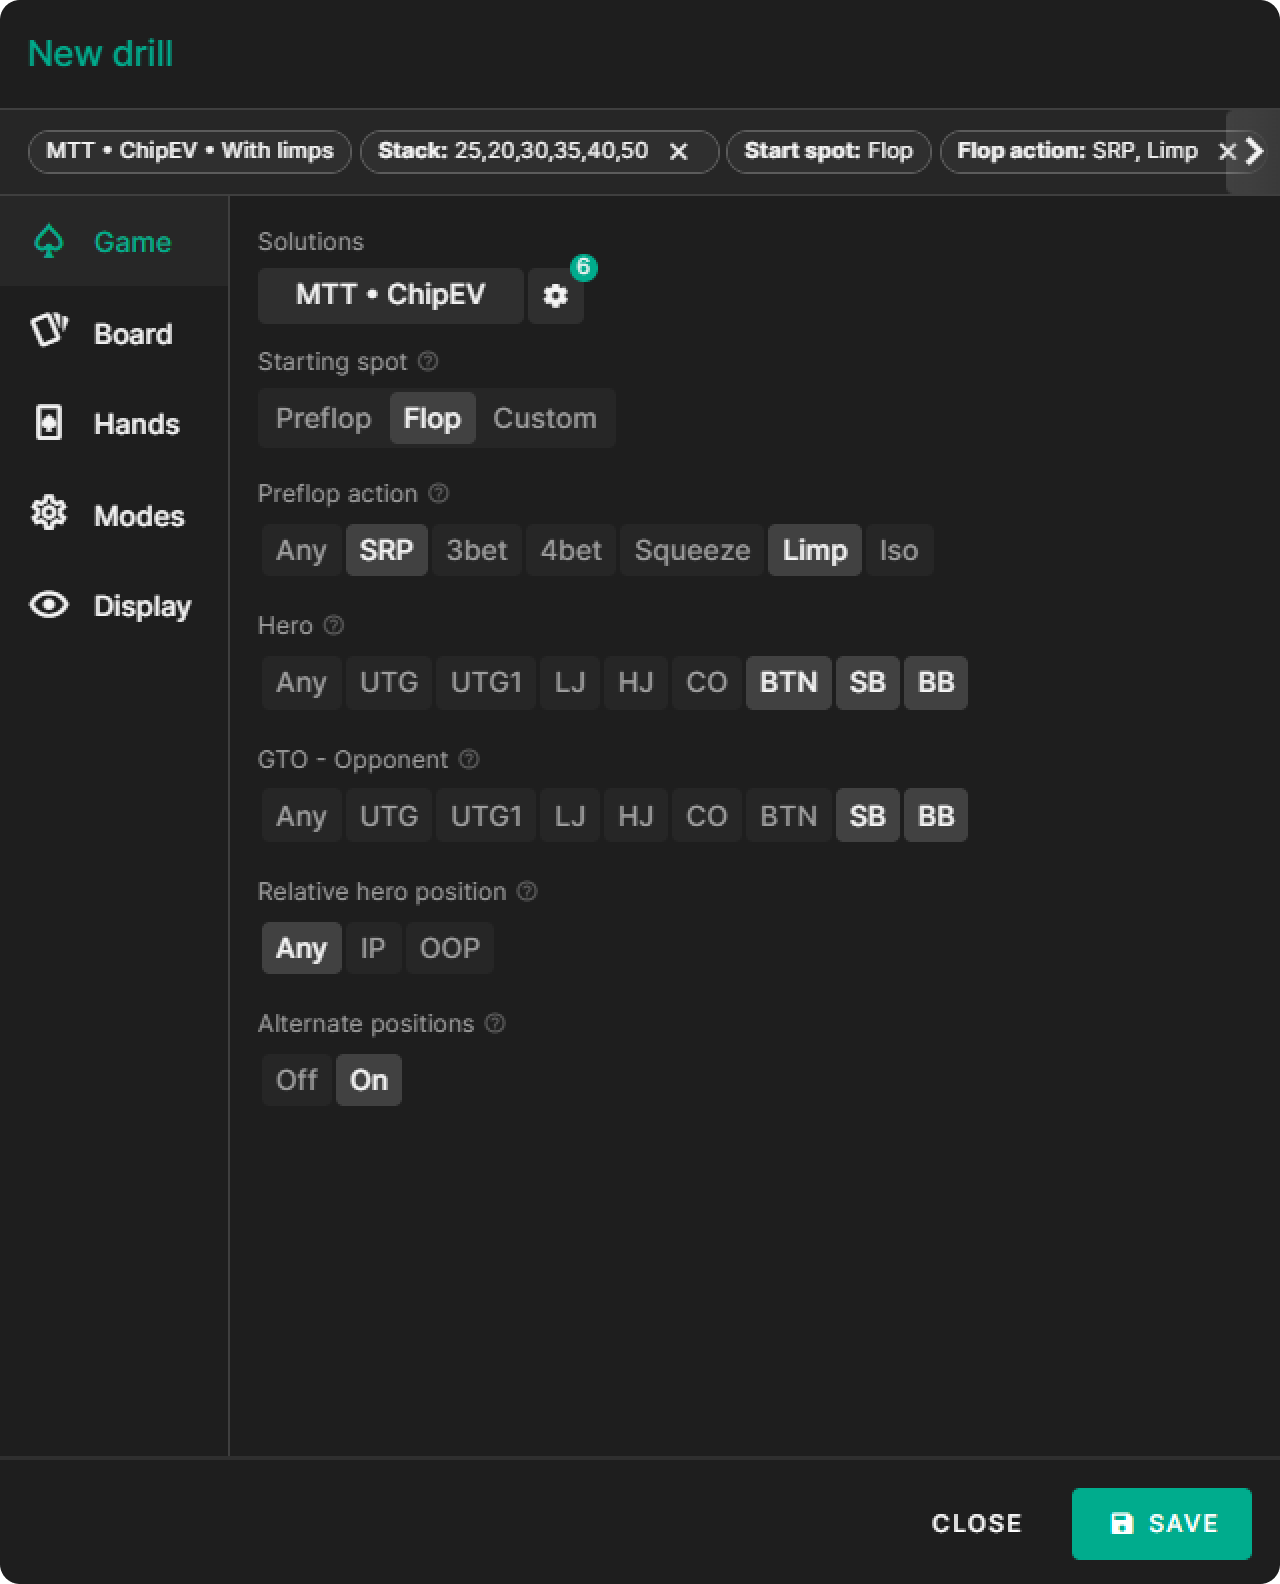The image size is (1280, 1584).
Task: Toggle the SRP preflop action
Action: (x=386, y=550)
